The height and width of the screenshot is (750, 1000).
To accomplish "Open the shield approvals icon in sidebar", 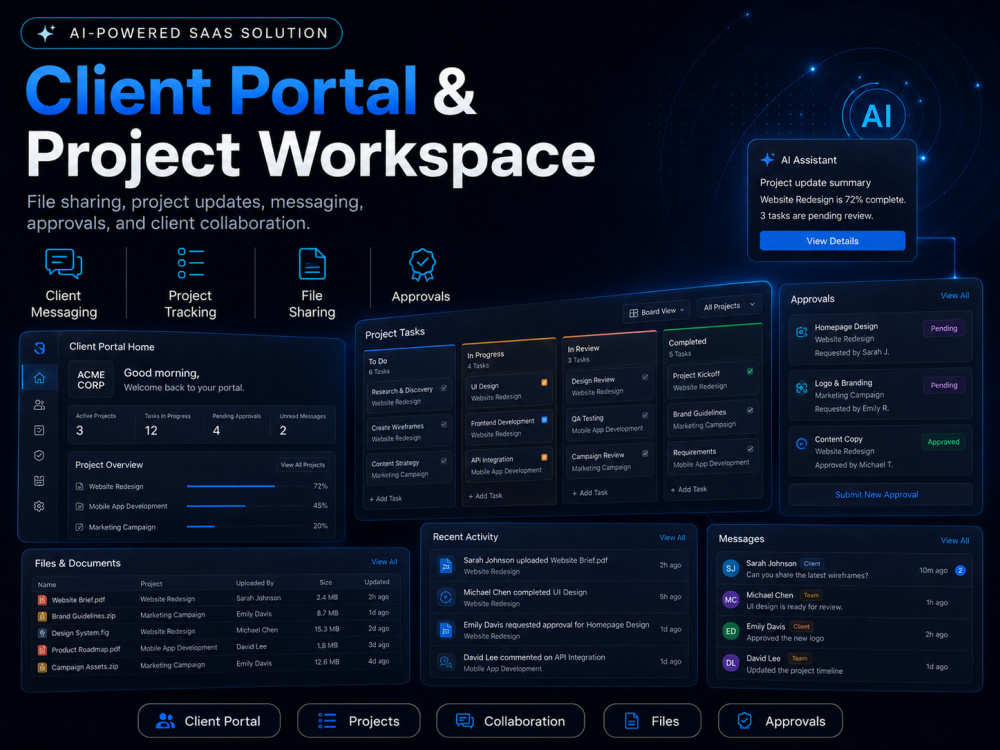I will [39, 455].
